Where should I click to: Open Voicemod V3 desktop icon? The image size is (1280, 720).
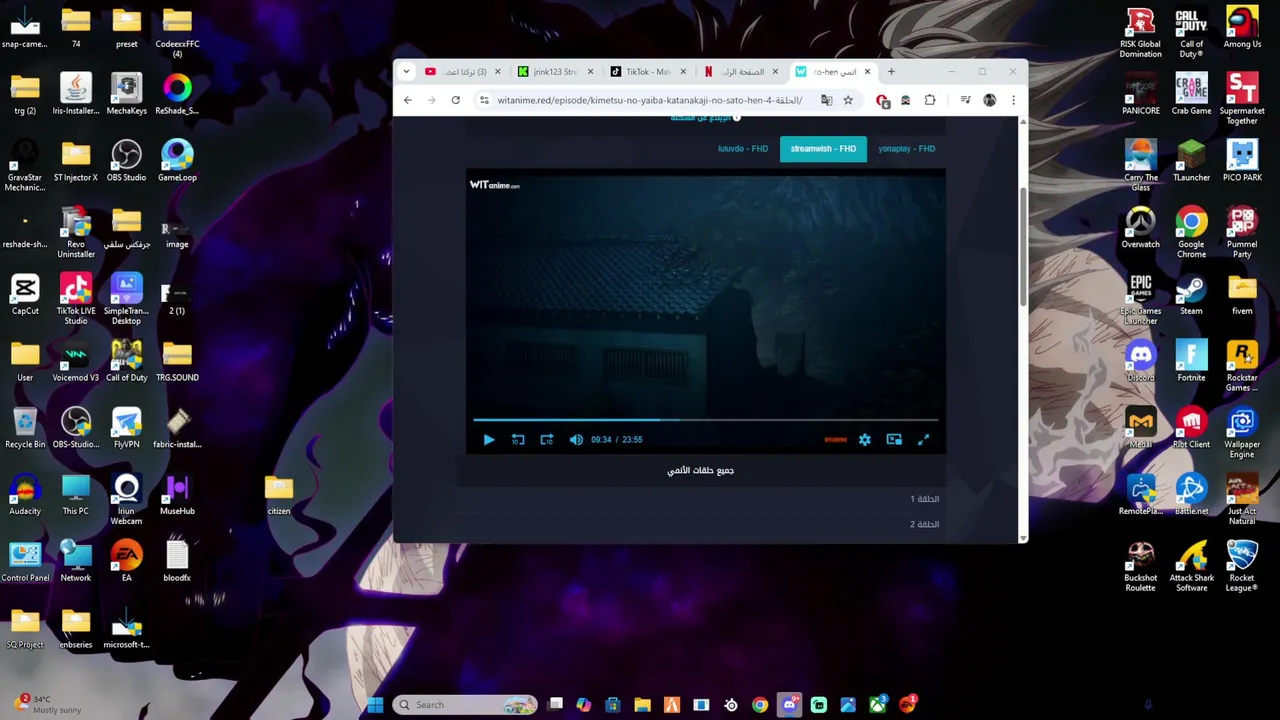tap(76, 361)
